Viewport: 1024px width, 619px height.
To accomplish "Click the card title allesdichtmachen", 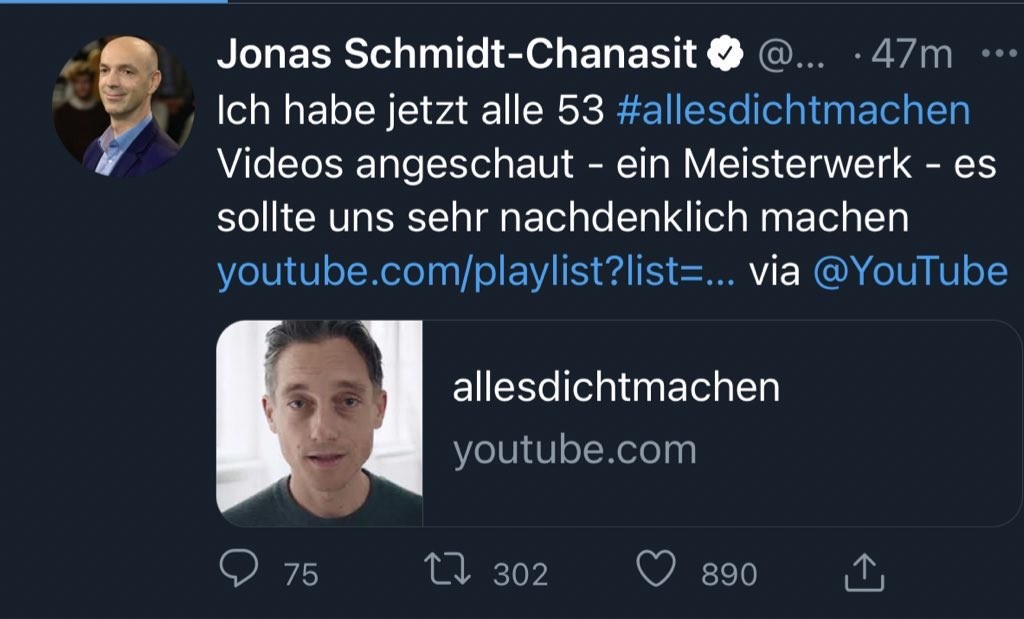I will [615, 387].
